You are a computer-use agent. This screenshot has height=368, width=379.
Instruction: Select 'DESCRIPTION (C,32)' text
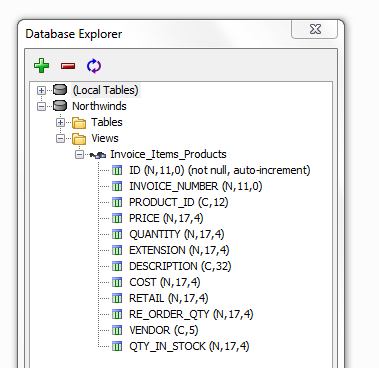pos(180,266)
